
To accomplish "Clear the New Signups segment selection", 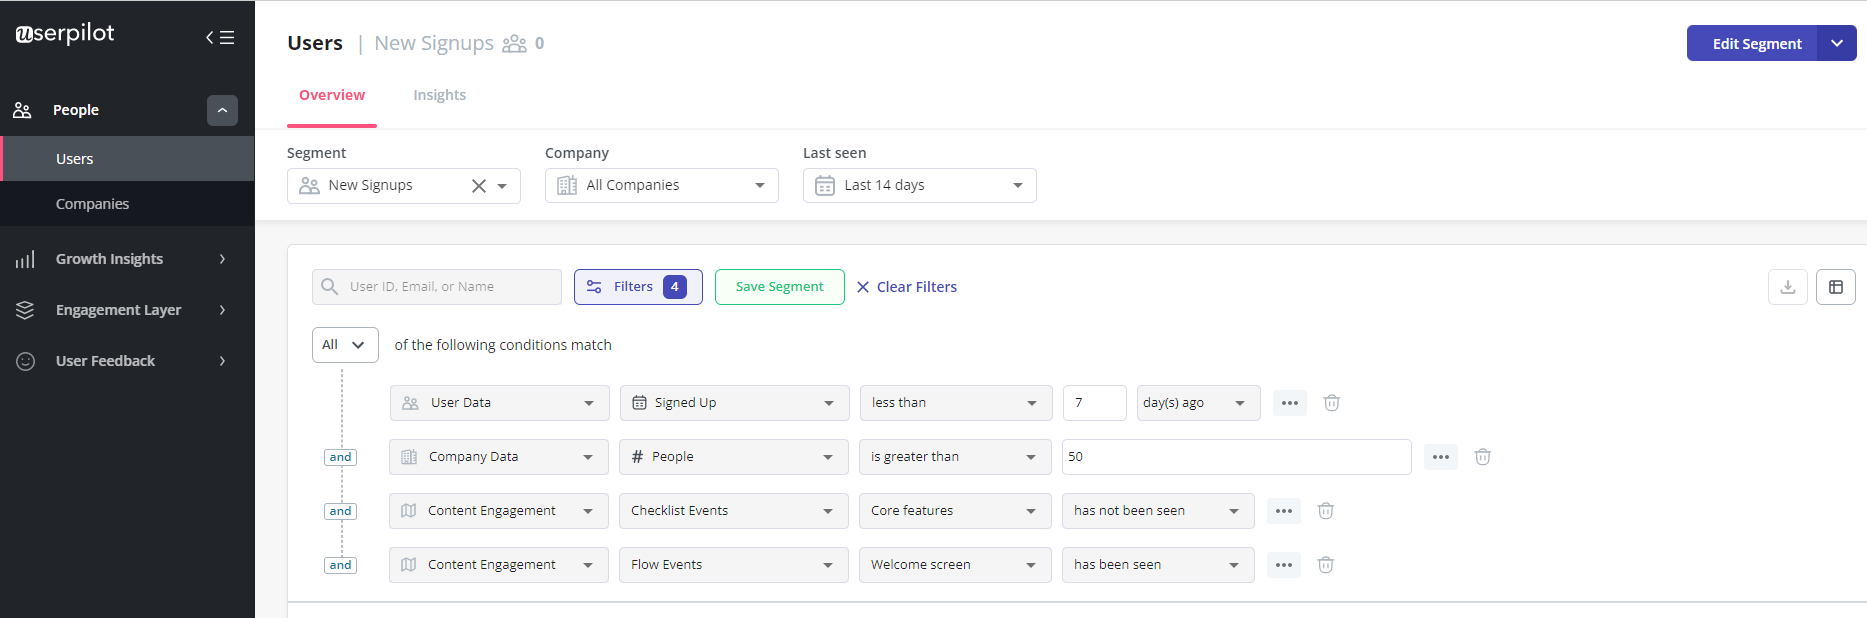I will [x=479, y=186].
